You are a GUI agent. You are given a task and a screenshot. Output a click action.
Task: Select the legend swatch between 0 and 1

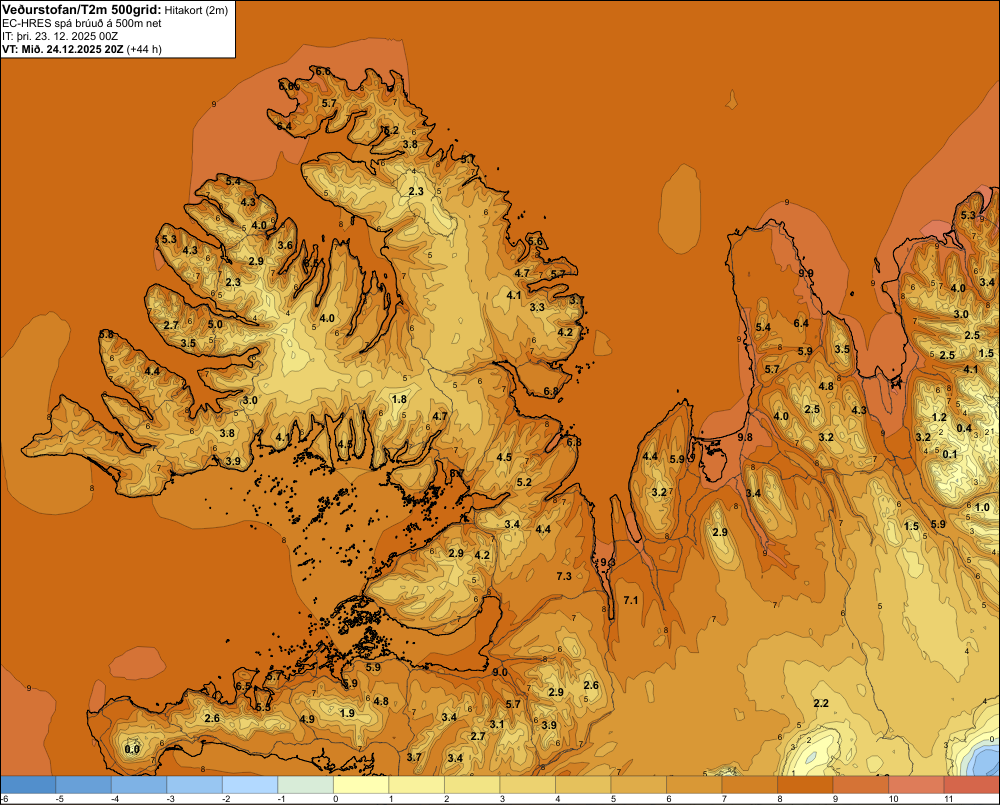361,785
